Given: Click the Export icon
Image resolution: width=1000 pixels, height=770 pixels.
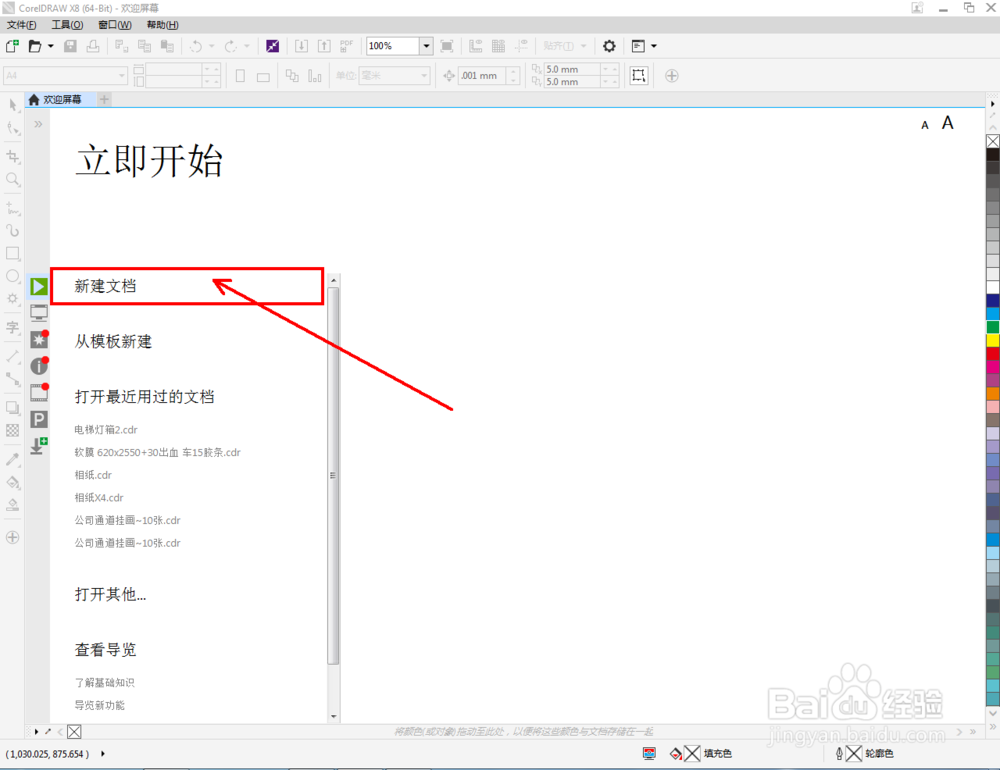Looking at the screenshot, I should pos(324,46).
